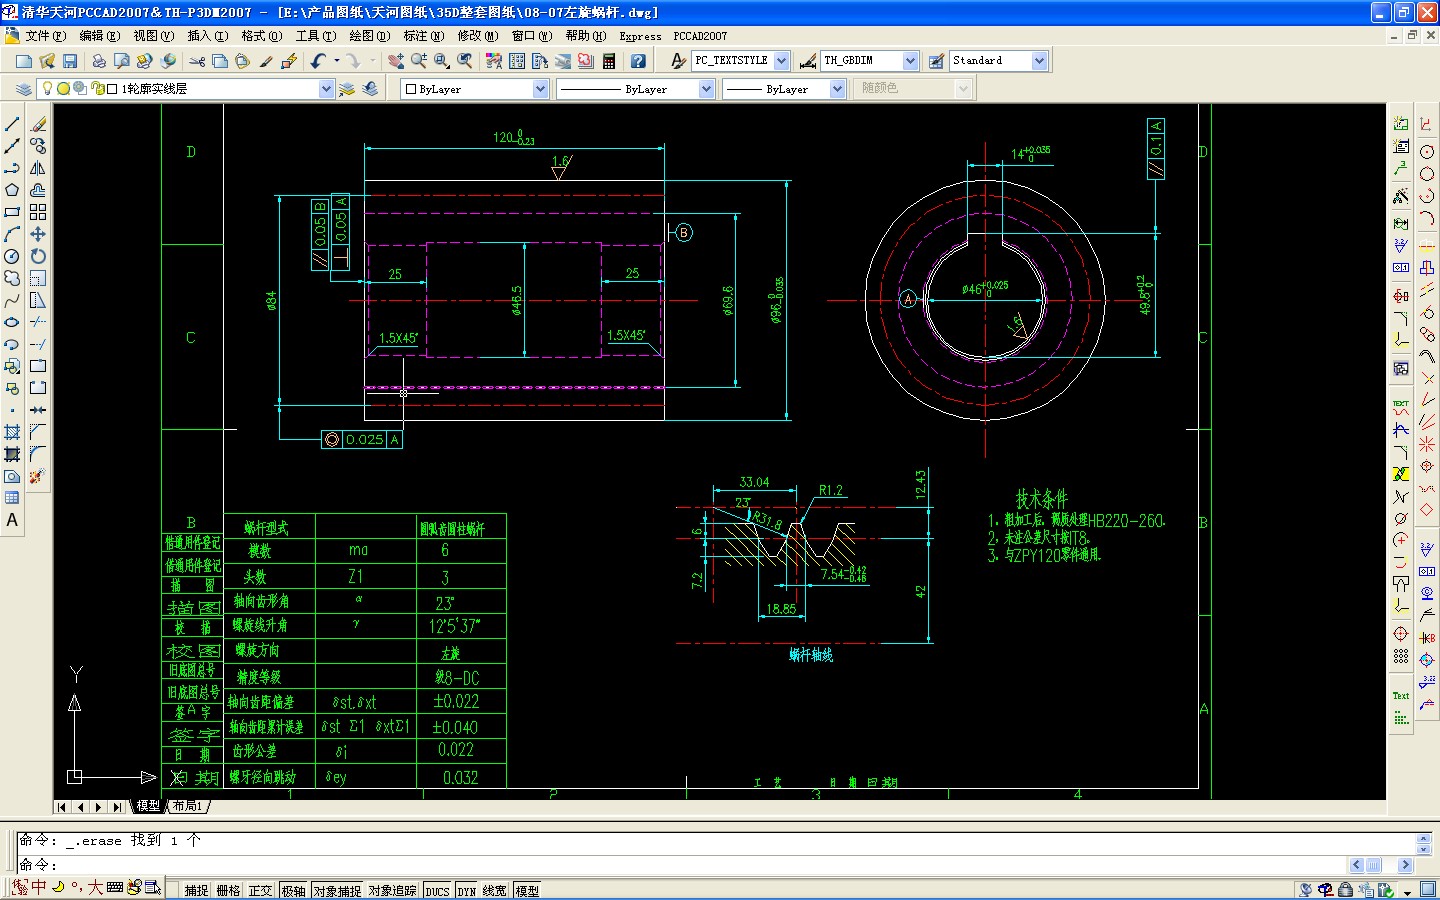Select the Rectangle drawing tool
The image size is (1440, 900).
[x=12, y=212]
